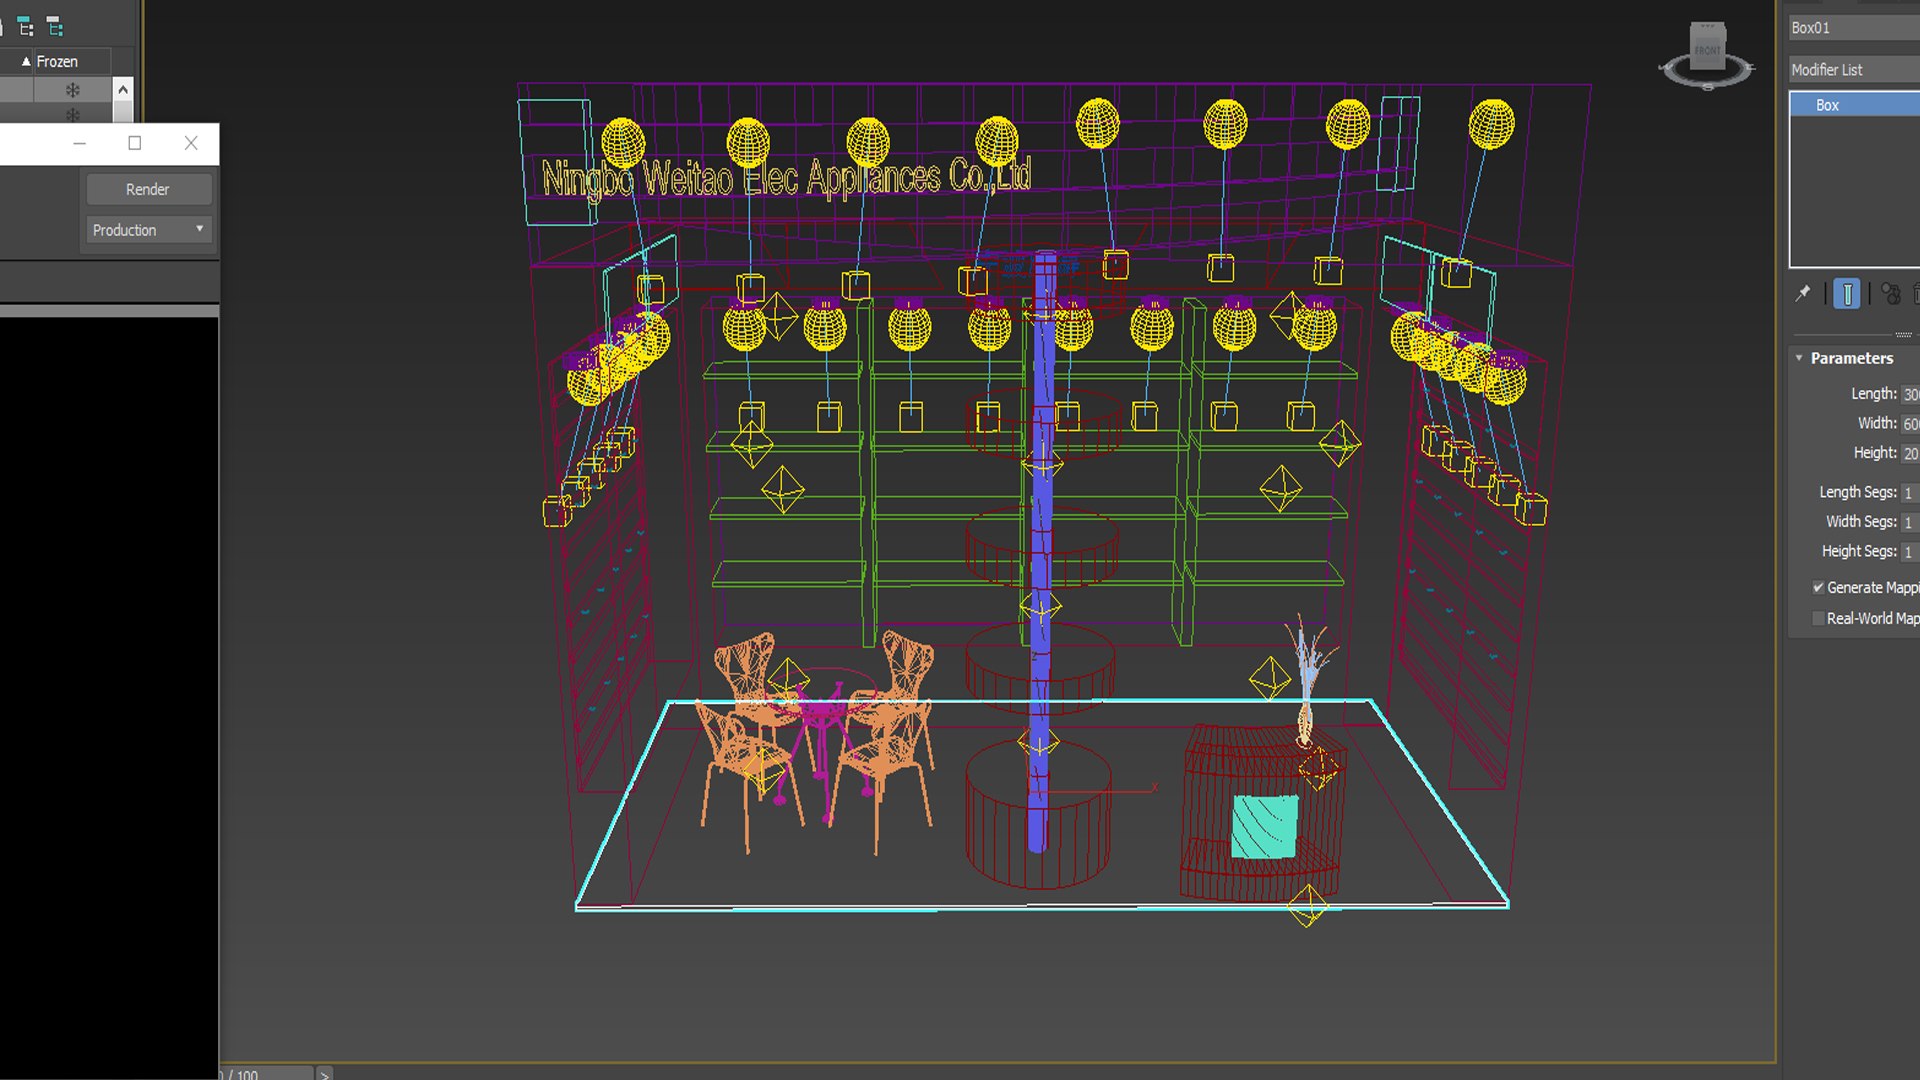Image resolution: width=1920 pixels, height=1080 pixels.
Task: Click the Box01 object name field
Action: (x=1853, y=28)
